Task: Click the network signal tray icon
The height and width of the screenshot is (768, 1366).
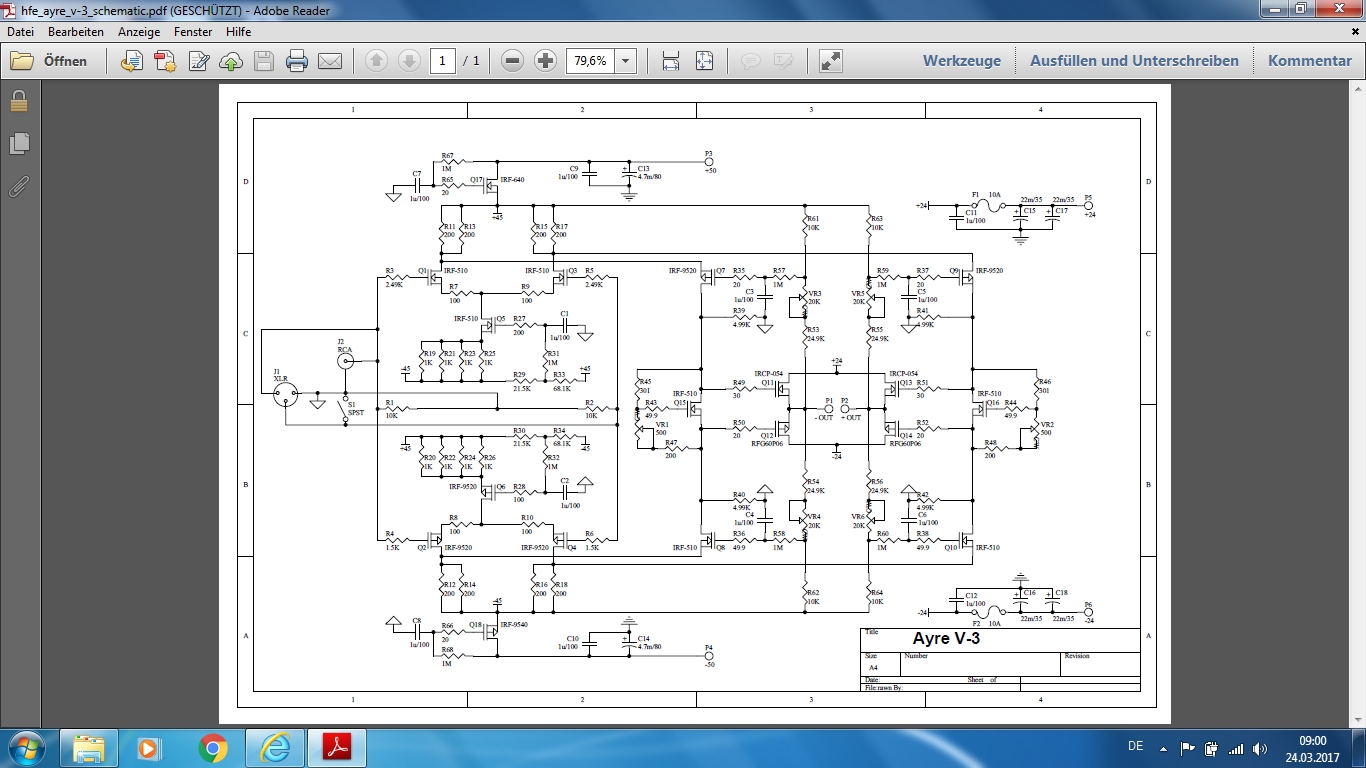Action: click(x=1236, y=748)
